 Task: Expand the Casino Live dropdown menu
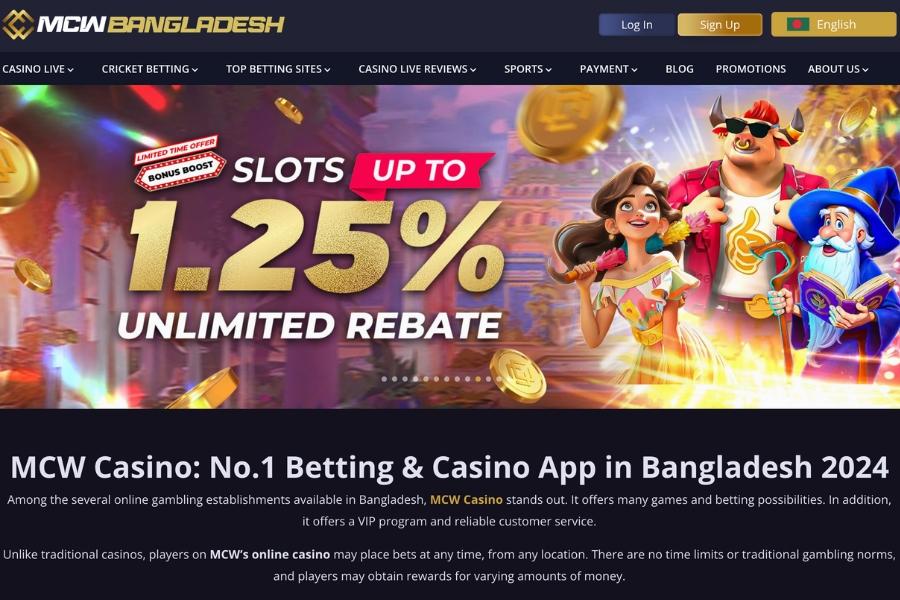[38, 69]
